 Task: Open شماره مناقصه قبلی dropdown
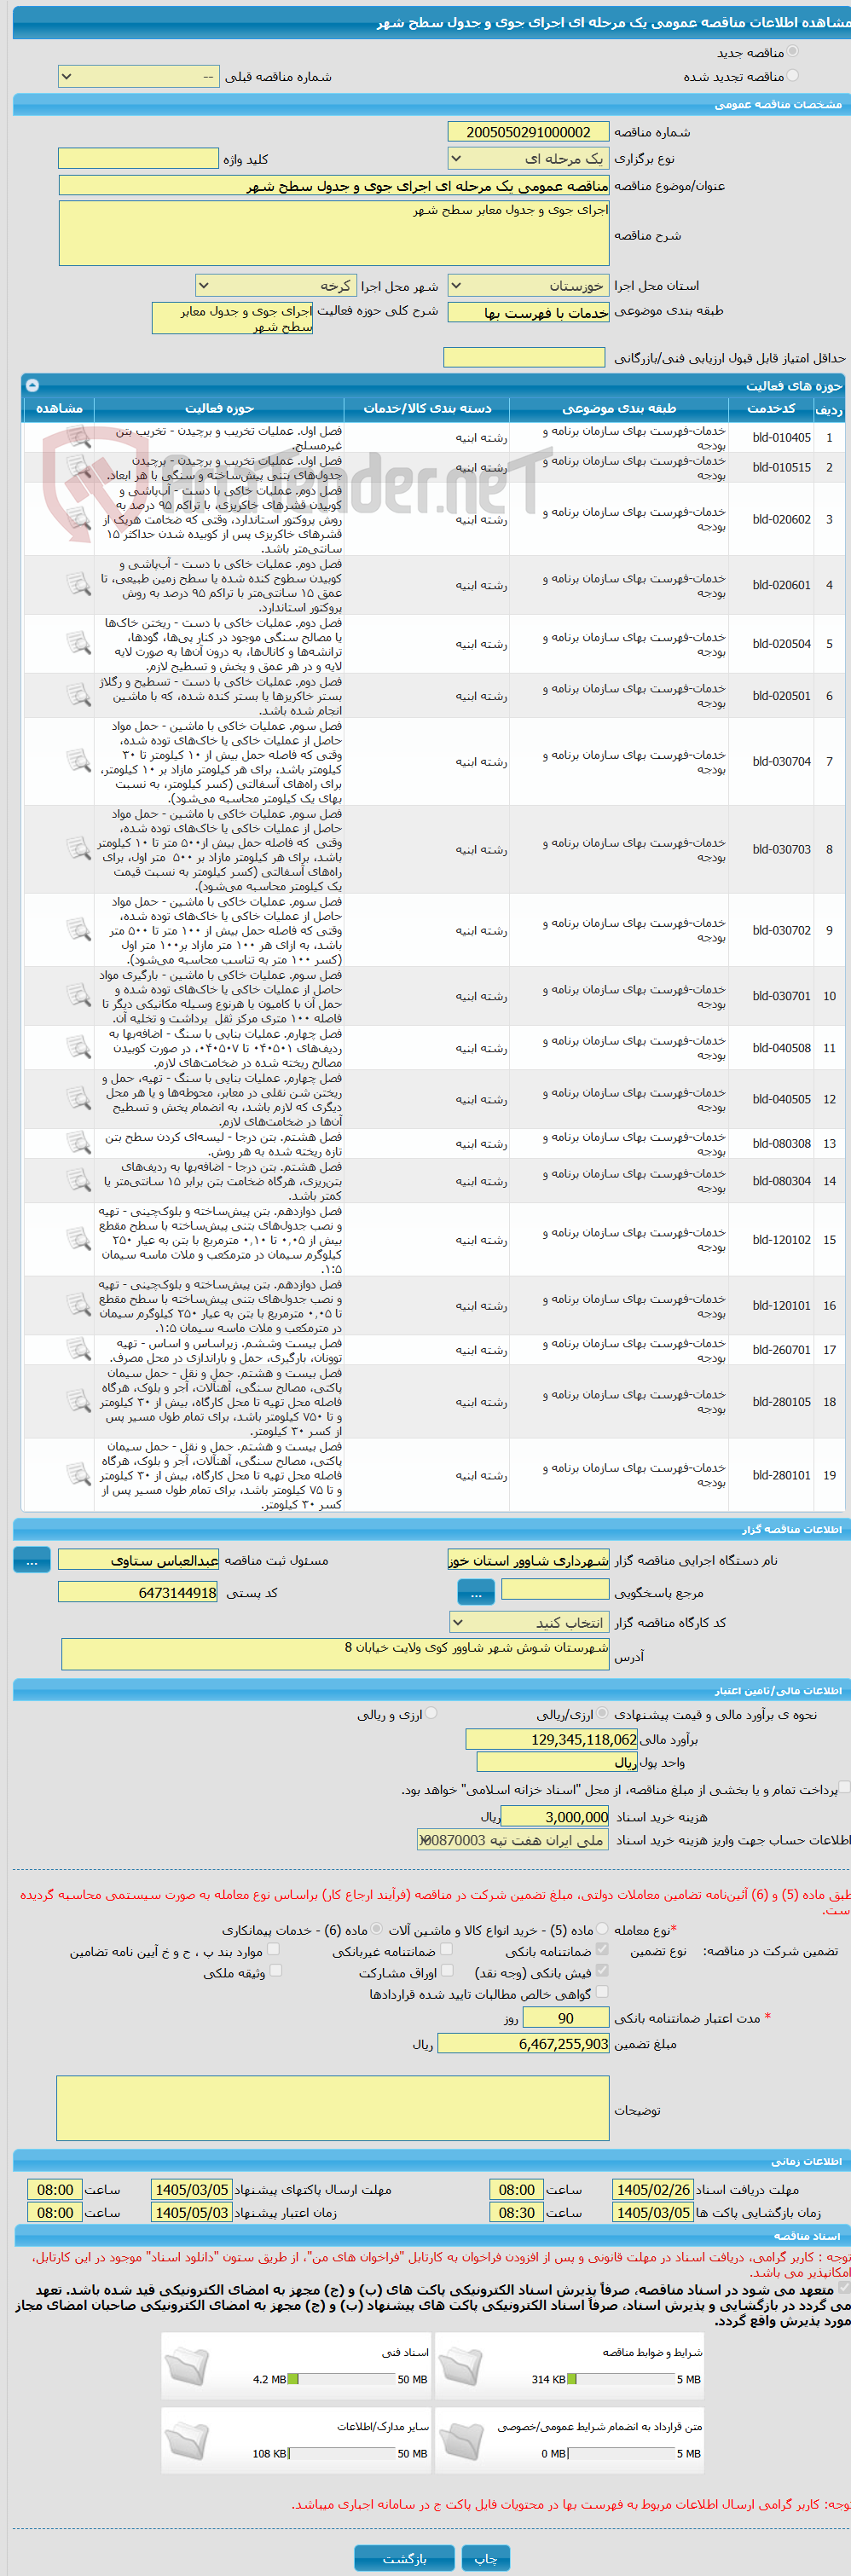pos(139,76)
